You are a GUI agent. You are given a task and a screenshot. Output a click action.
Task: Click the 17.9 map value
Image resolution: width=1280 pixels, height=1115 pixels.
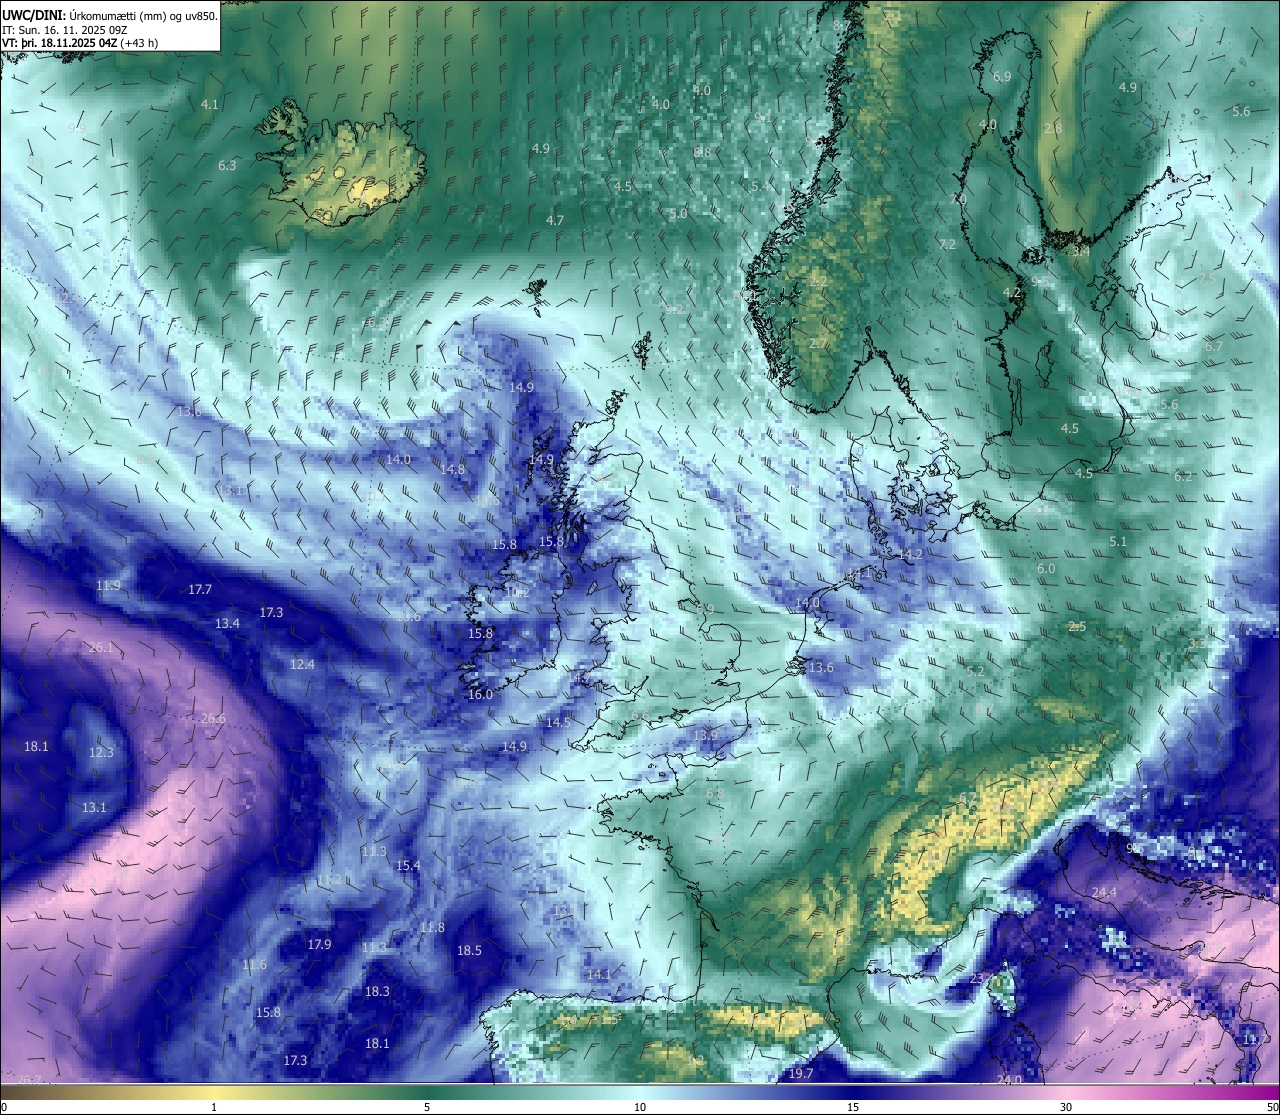[x=319, y=945]
